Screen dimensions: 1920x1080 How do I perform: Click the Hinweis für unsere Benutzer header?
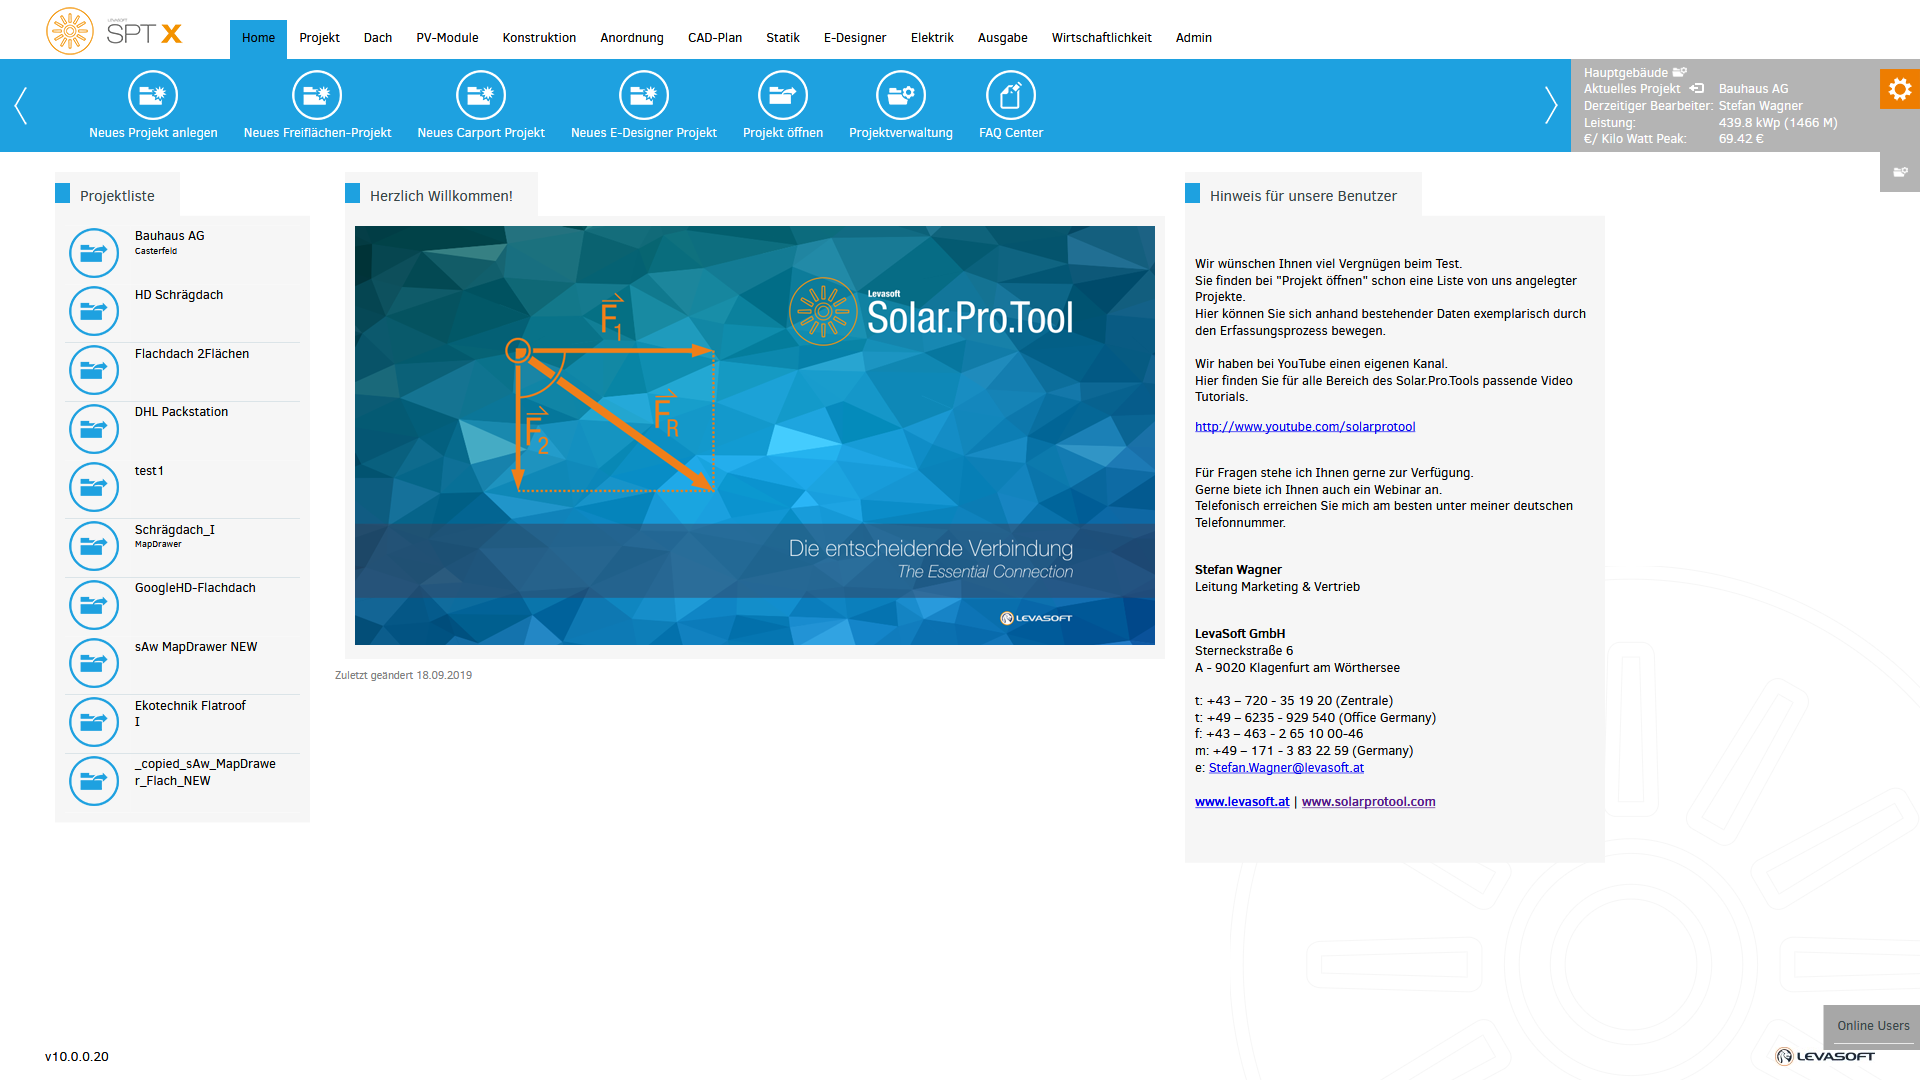pos(1303,196)
